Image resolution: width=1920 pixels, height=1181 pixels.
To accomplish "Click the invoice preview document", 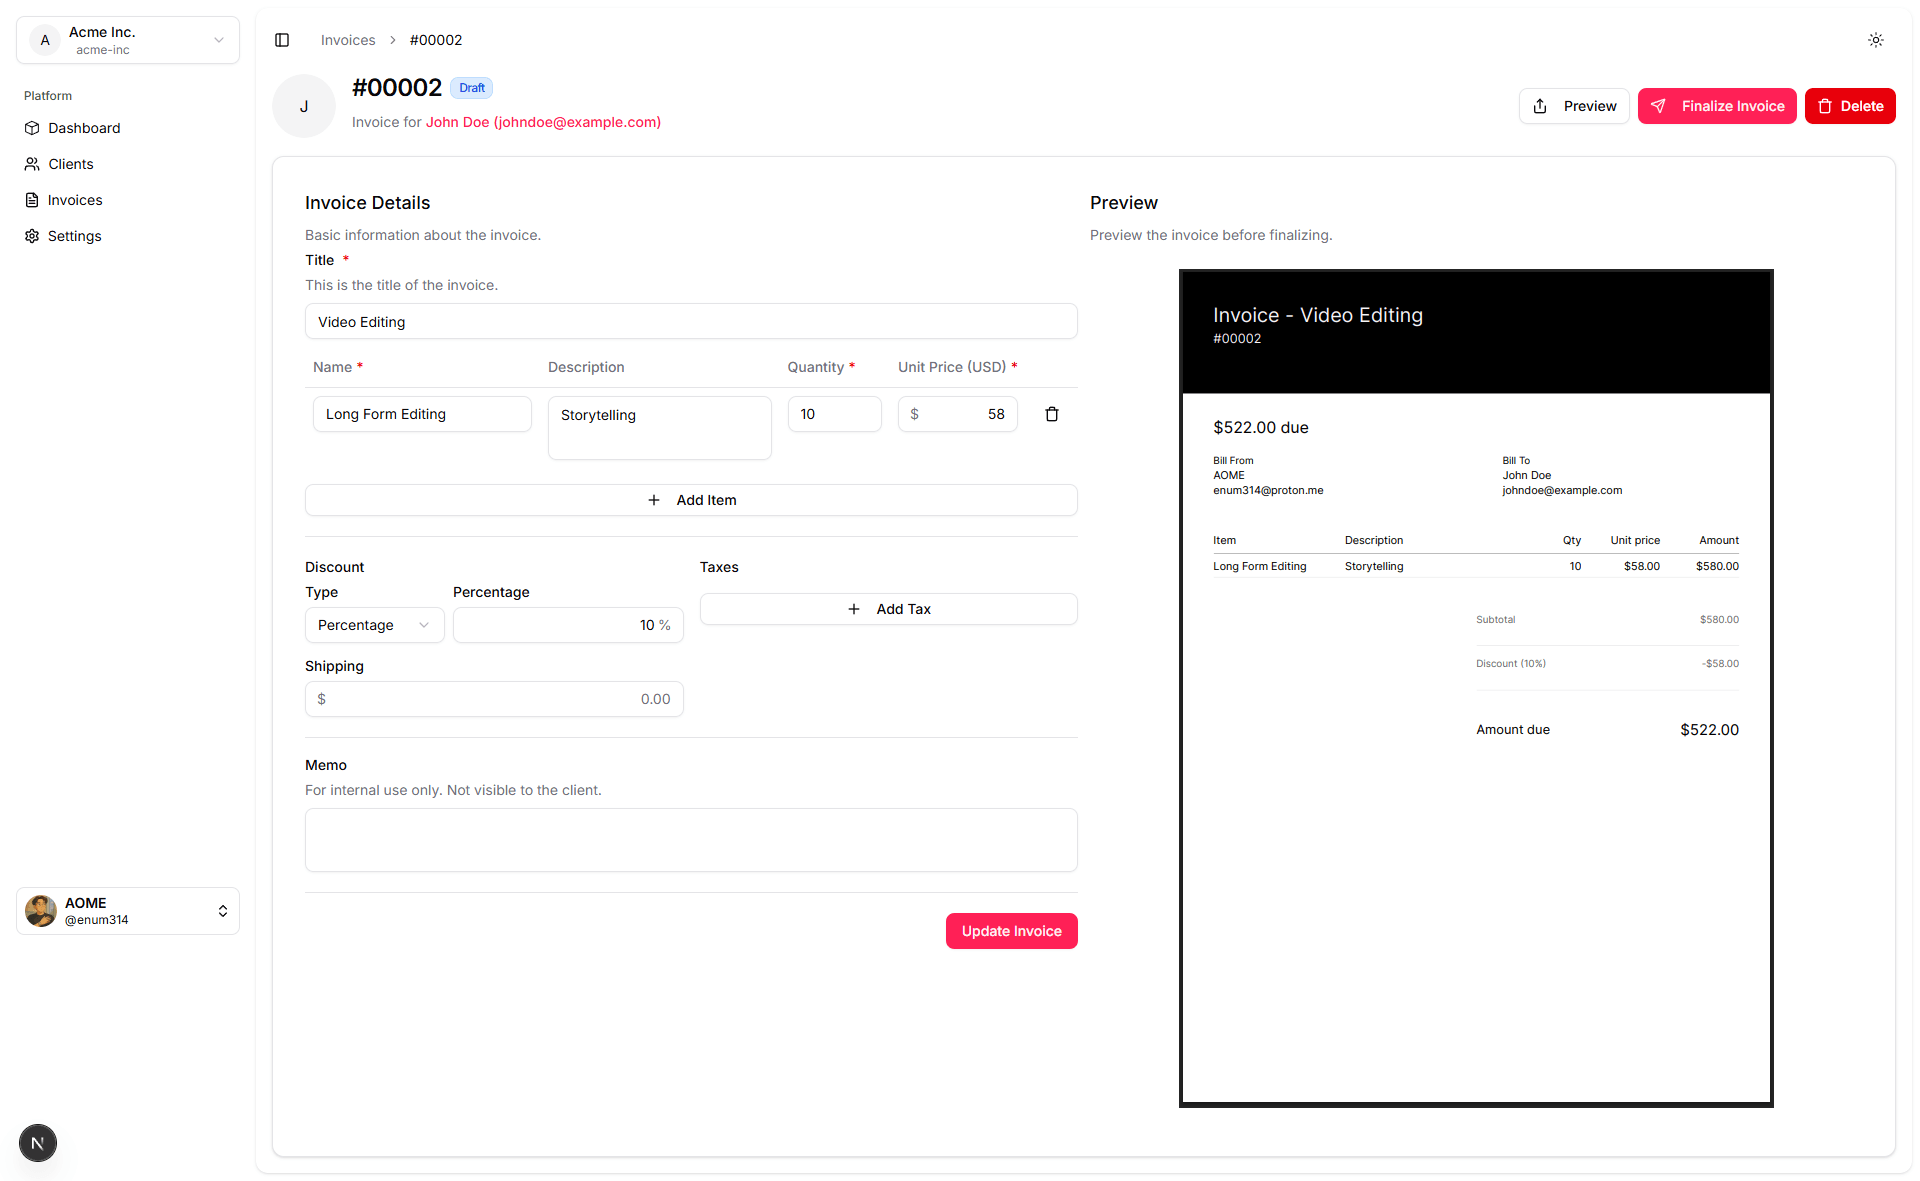I will click(x=1476, y=688).
